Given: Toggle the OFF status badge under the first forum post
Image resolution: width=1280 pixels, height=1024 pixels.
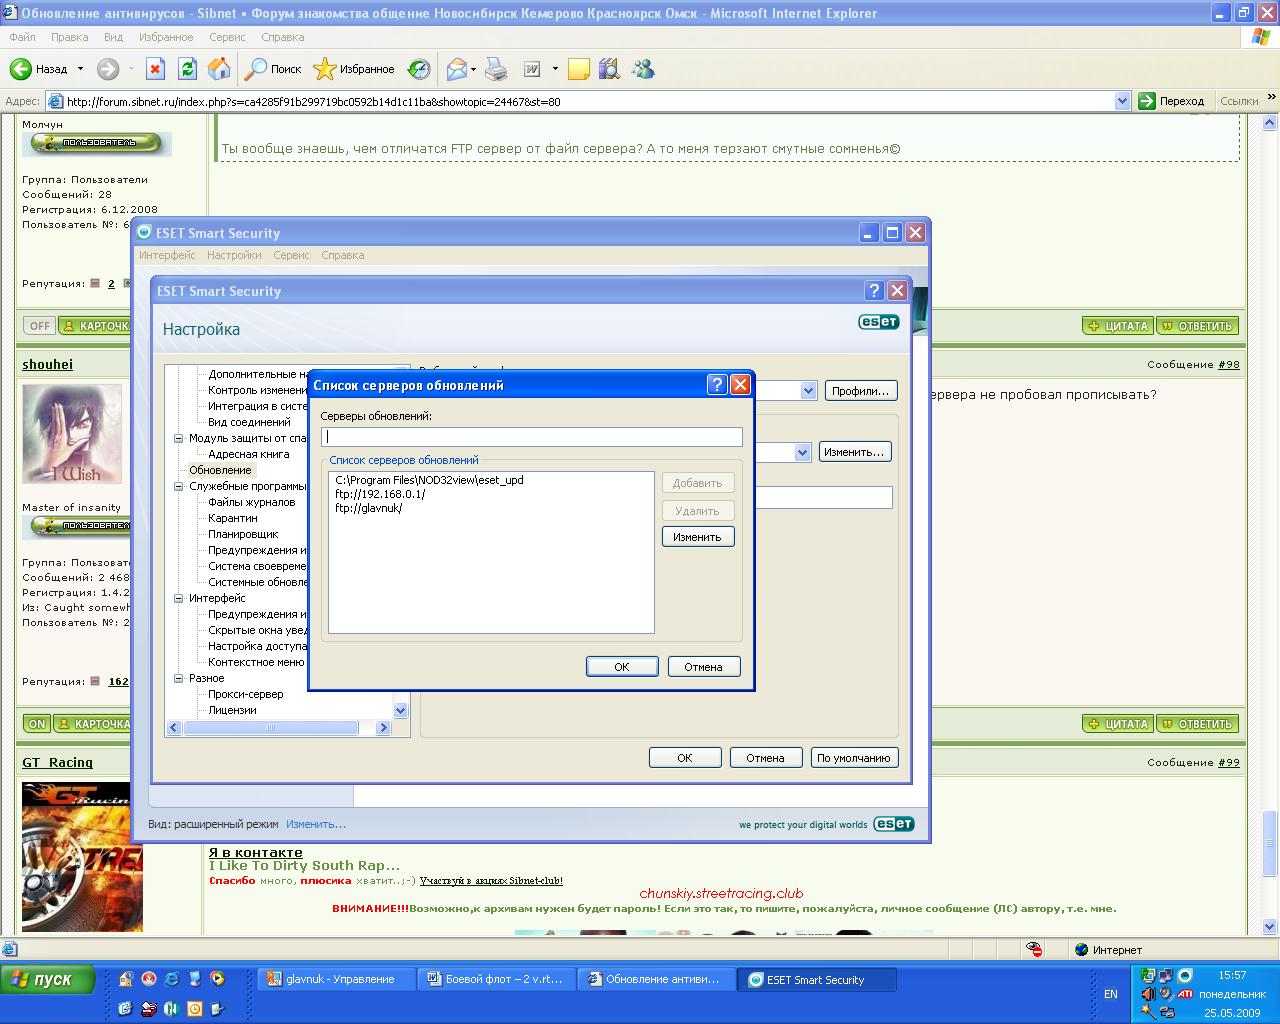Looking at the screenshot, I should click(x=39, y=326).
